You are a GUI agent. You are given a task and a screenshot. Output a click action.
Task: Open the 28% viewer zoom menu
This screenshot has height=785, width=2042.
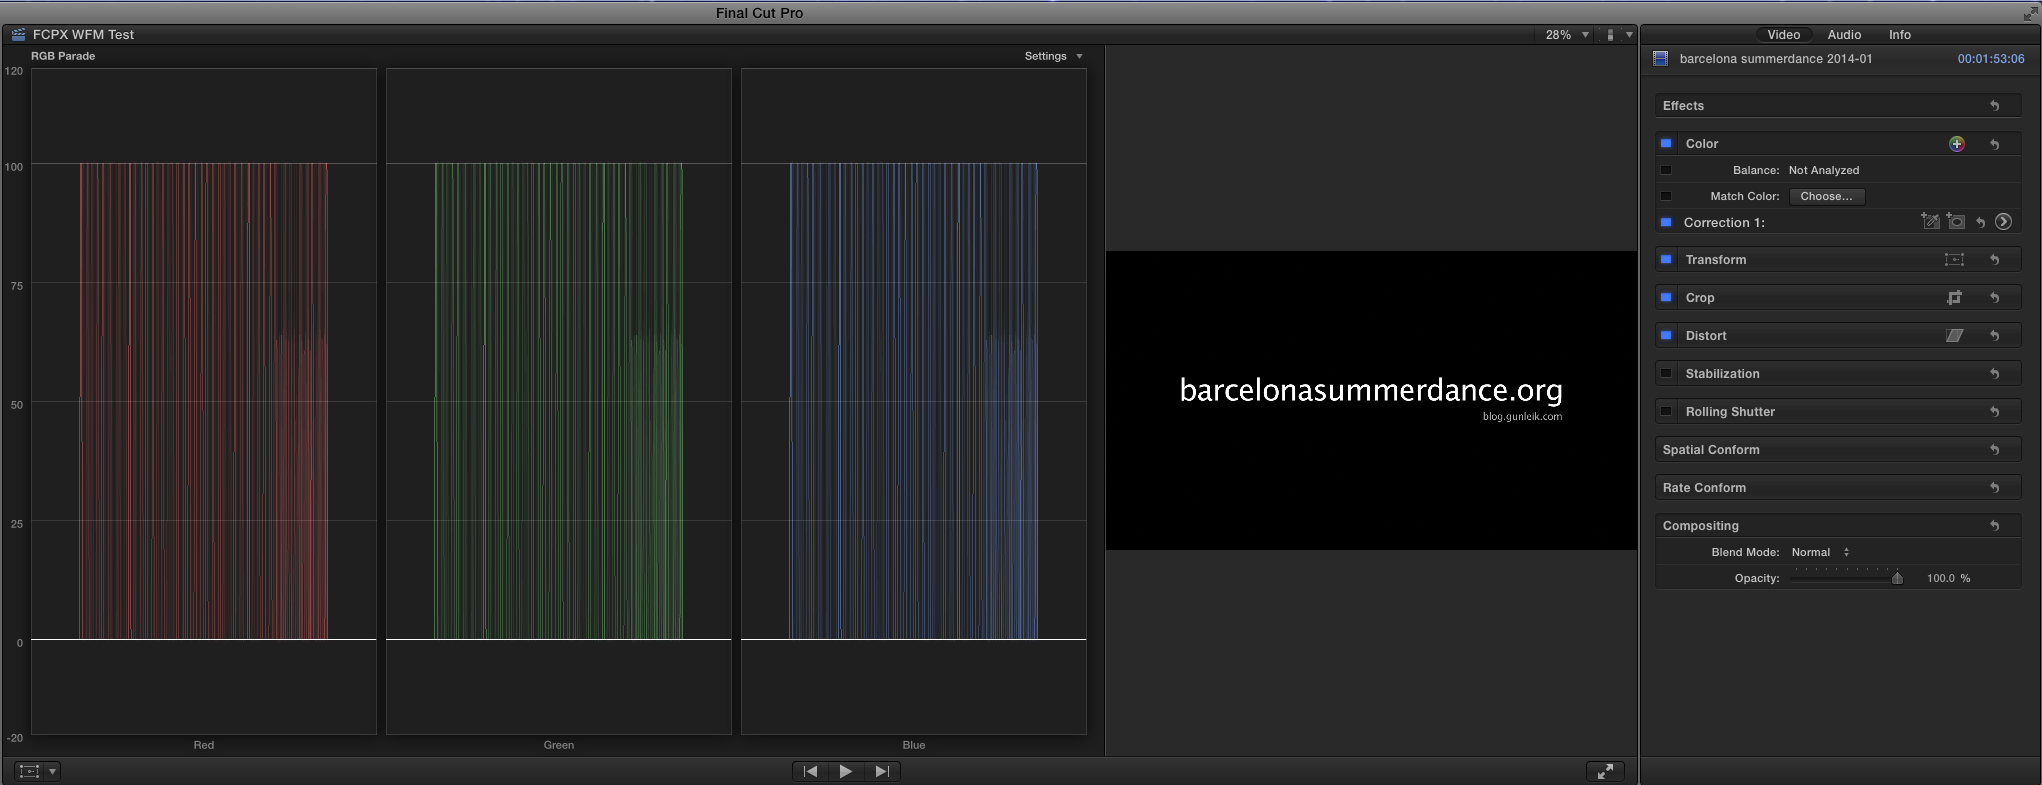[x=1566, y=35]
